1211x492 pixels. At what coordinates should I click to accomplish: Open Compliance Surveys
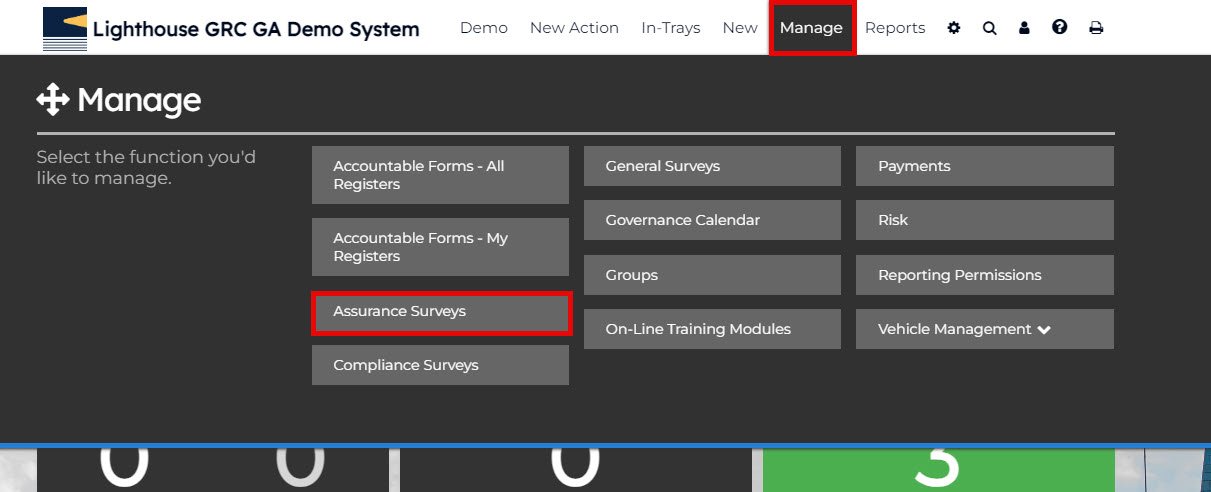click(x=440, y=365)
